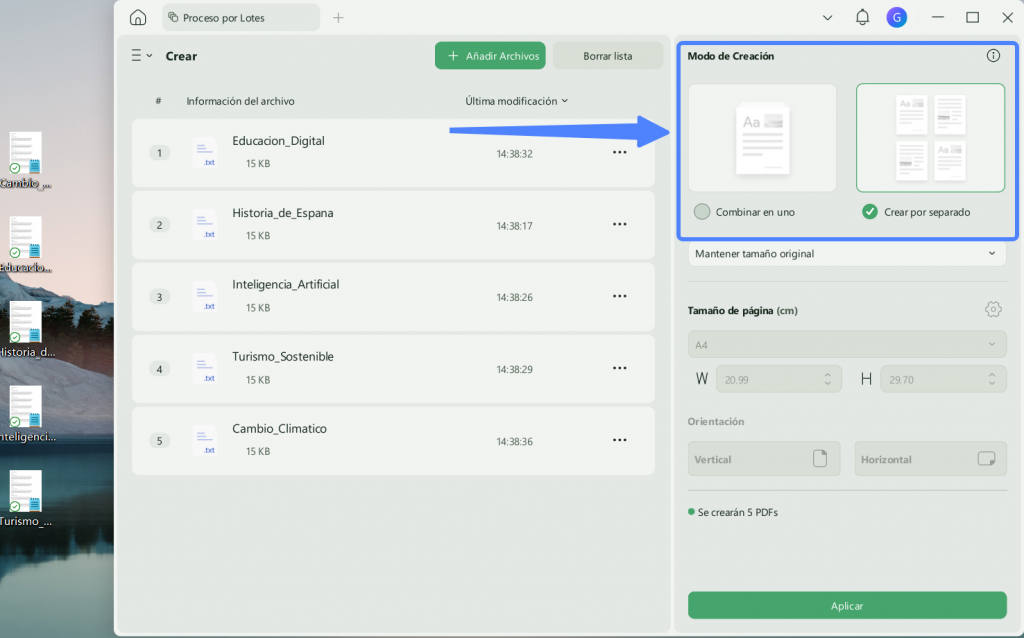Image resolution: width=1024 pixels, height=638 pixels.
Task: Choose Vertical orientation
Action: (x=763, y=459)
